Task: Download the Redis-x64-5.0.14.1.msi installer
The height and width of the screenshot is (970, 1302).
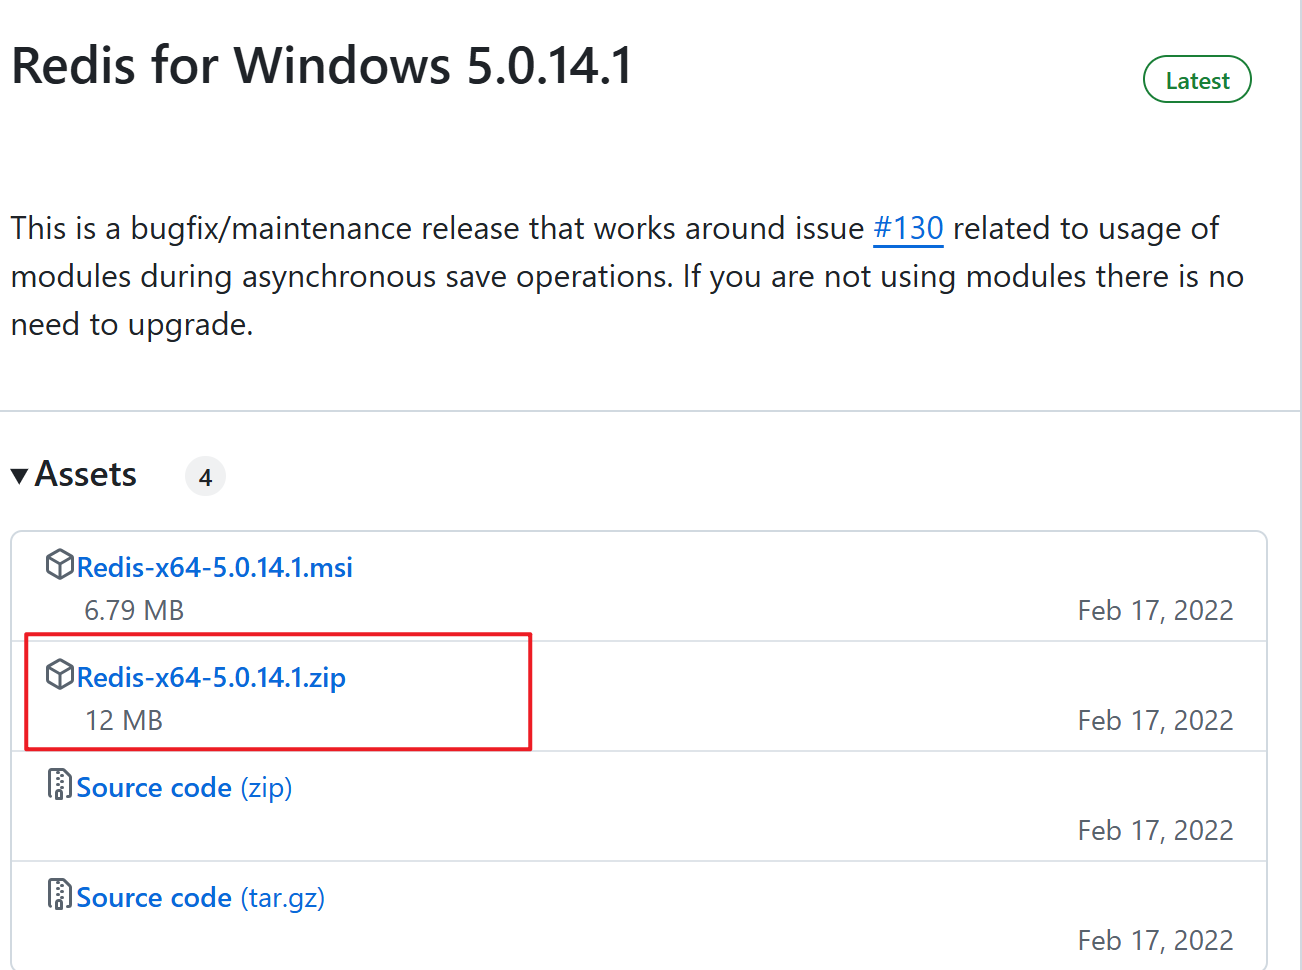Action: (214, 568)
